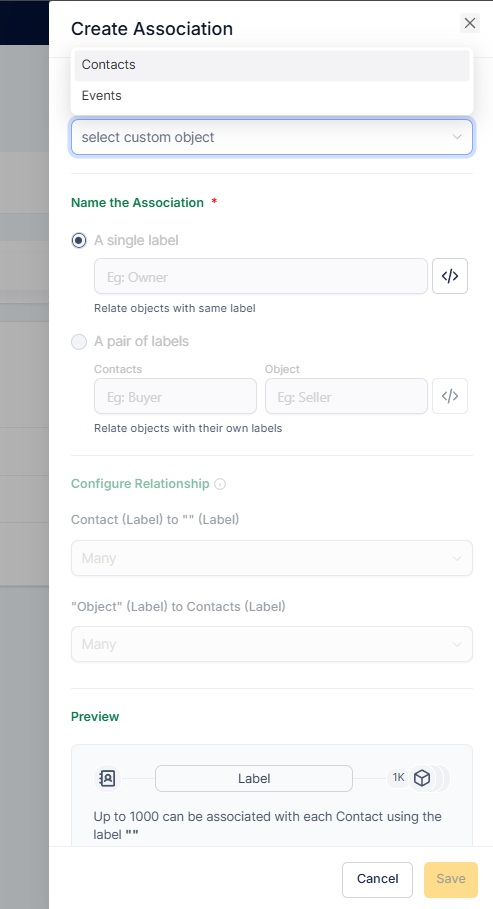Focus the Eg: Seller Object field
493x909 pixels.
(x=346, y=397)
